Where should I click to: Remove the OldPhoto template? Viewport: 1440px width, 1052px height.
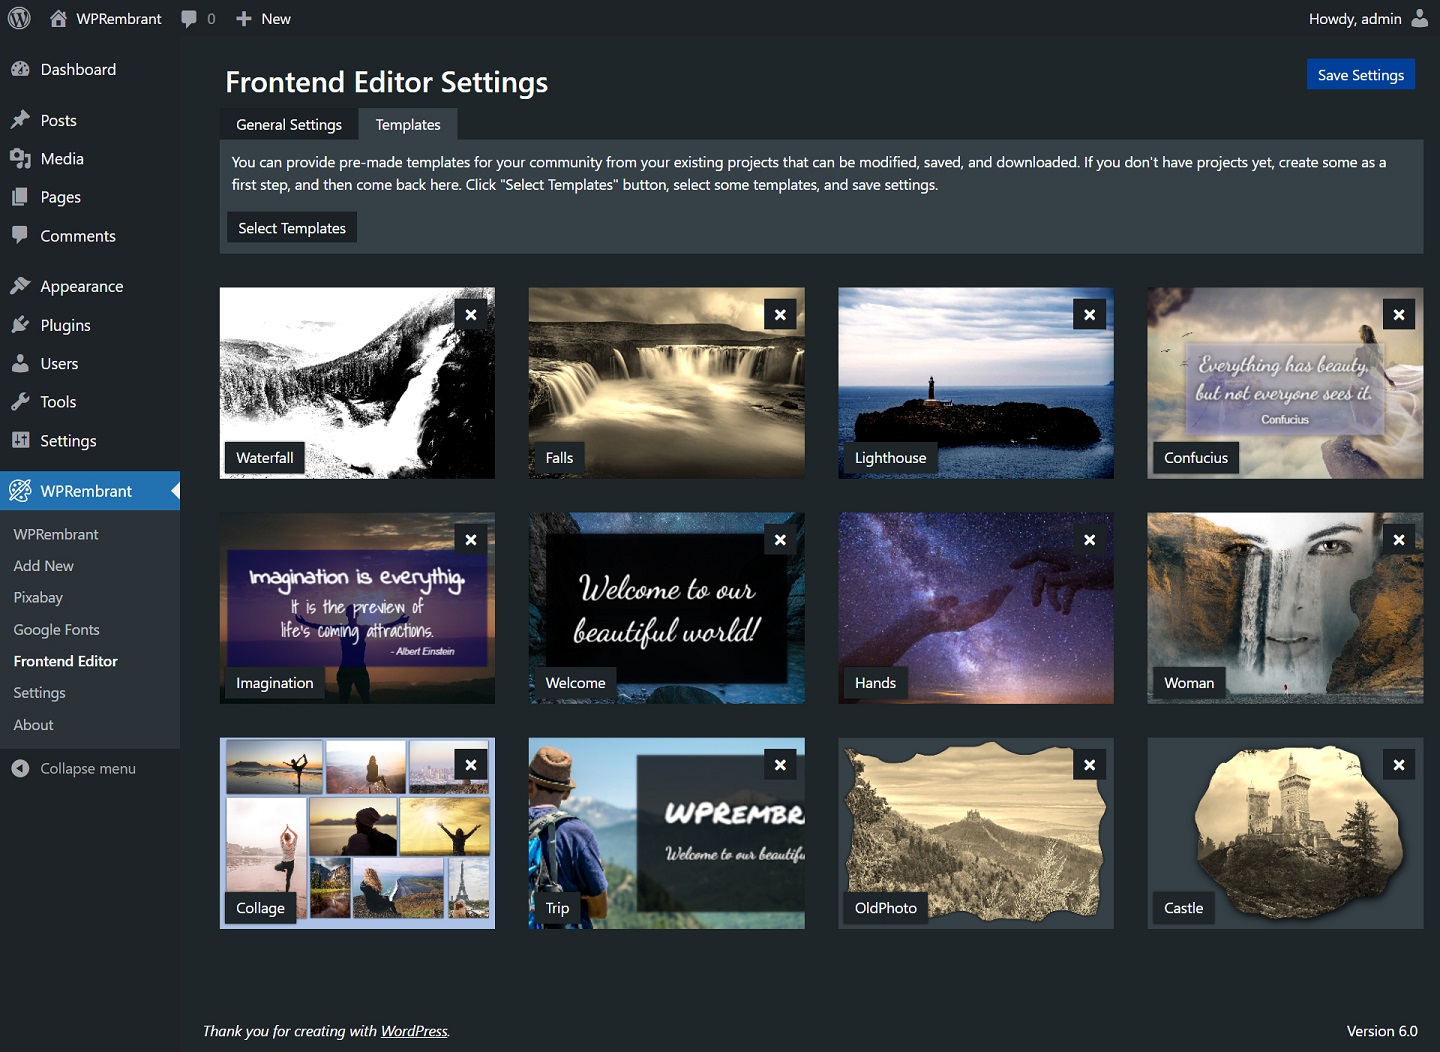click(1089, 764)
